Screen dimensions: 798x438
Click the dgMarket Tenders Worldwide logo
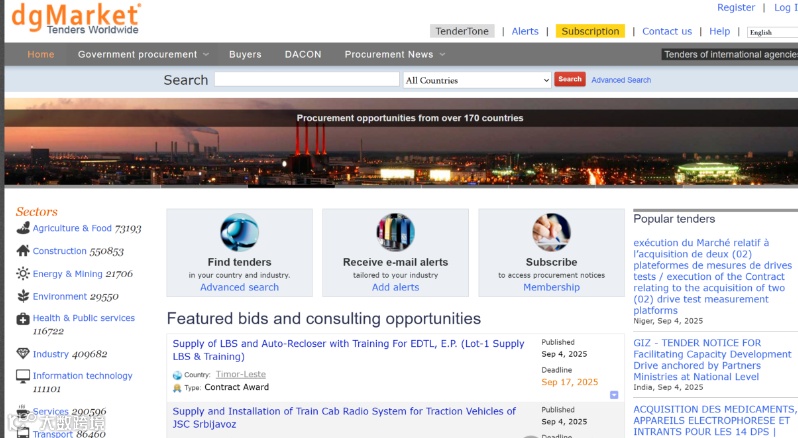pos(76,18)
